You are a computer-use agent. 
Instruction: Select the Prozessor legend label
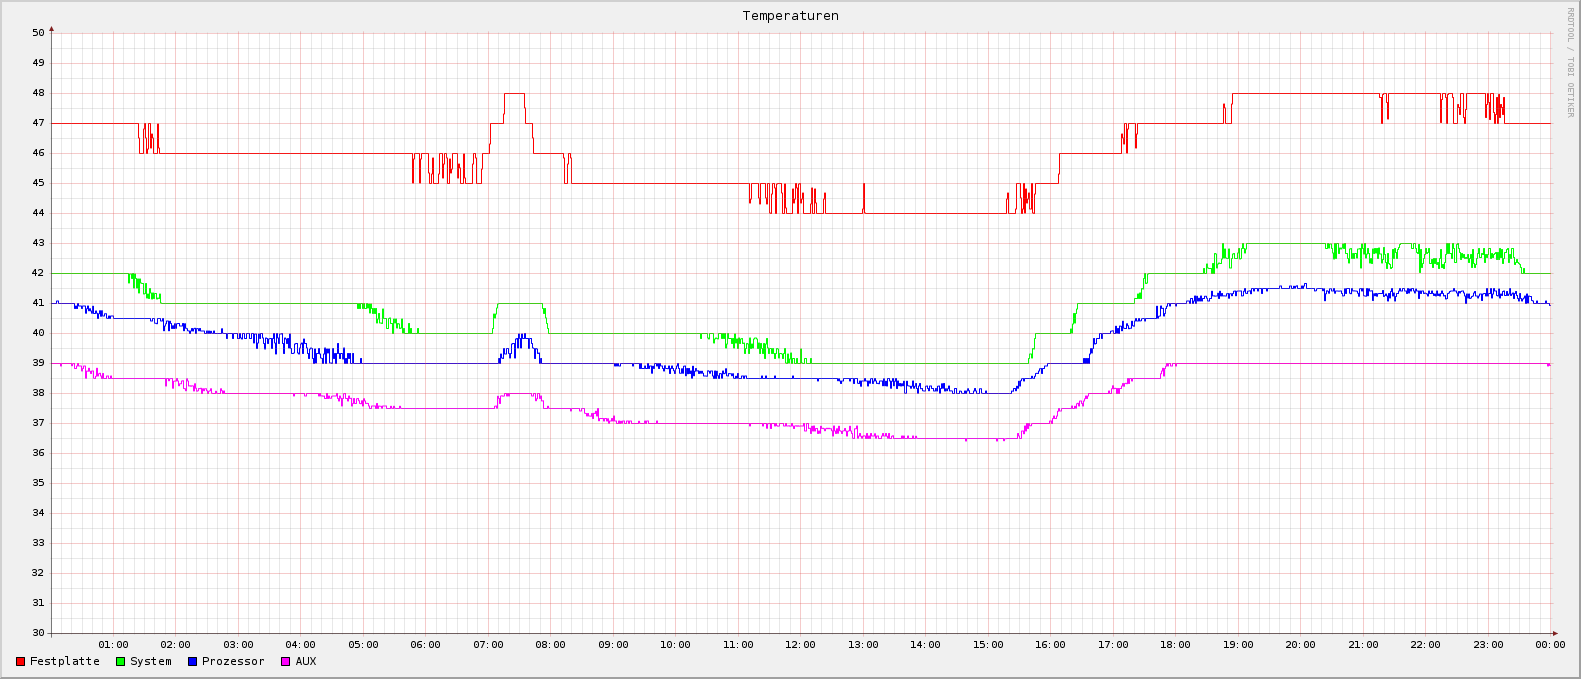click(233, 662)
